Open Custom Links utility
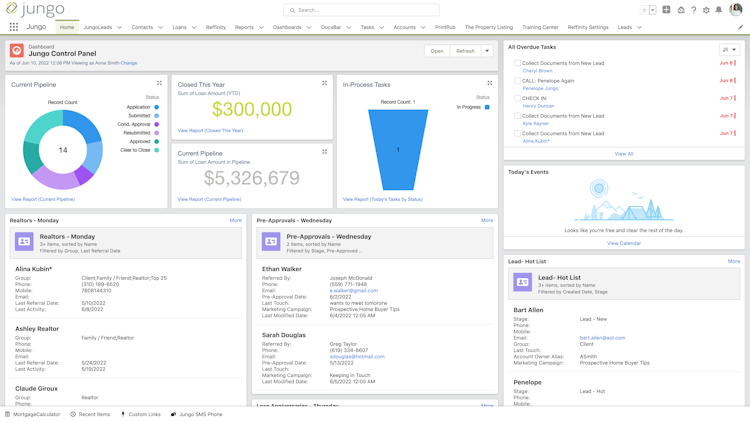Screen dimensions: 750x422 tap(141, 414)
